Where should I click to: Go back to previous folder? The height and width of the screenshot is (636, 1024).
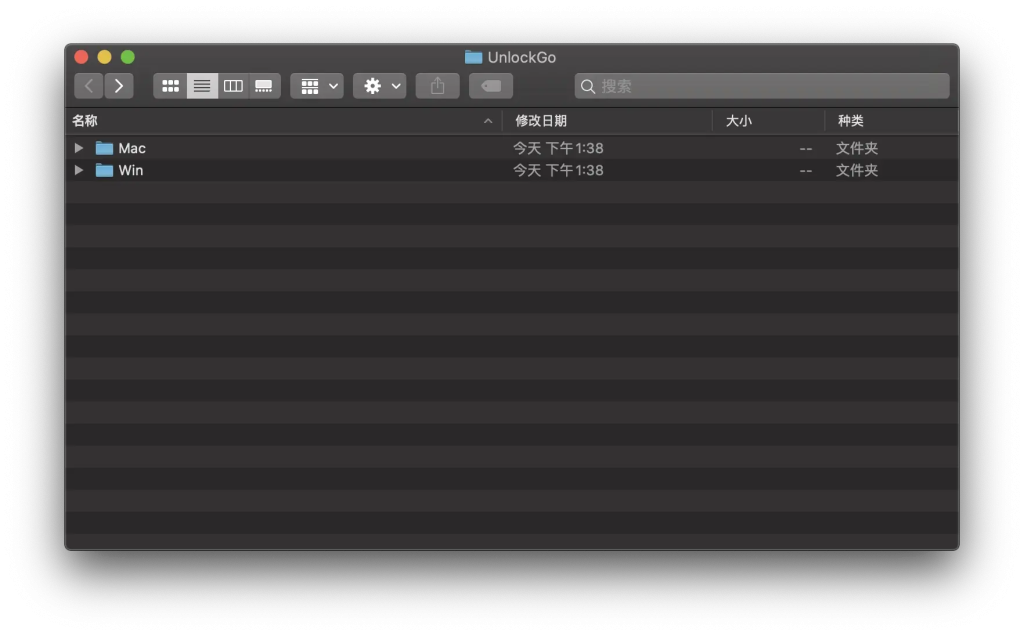[89, 86]
